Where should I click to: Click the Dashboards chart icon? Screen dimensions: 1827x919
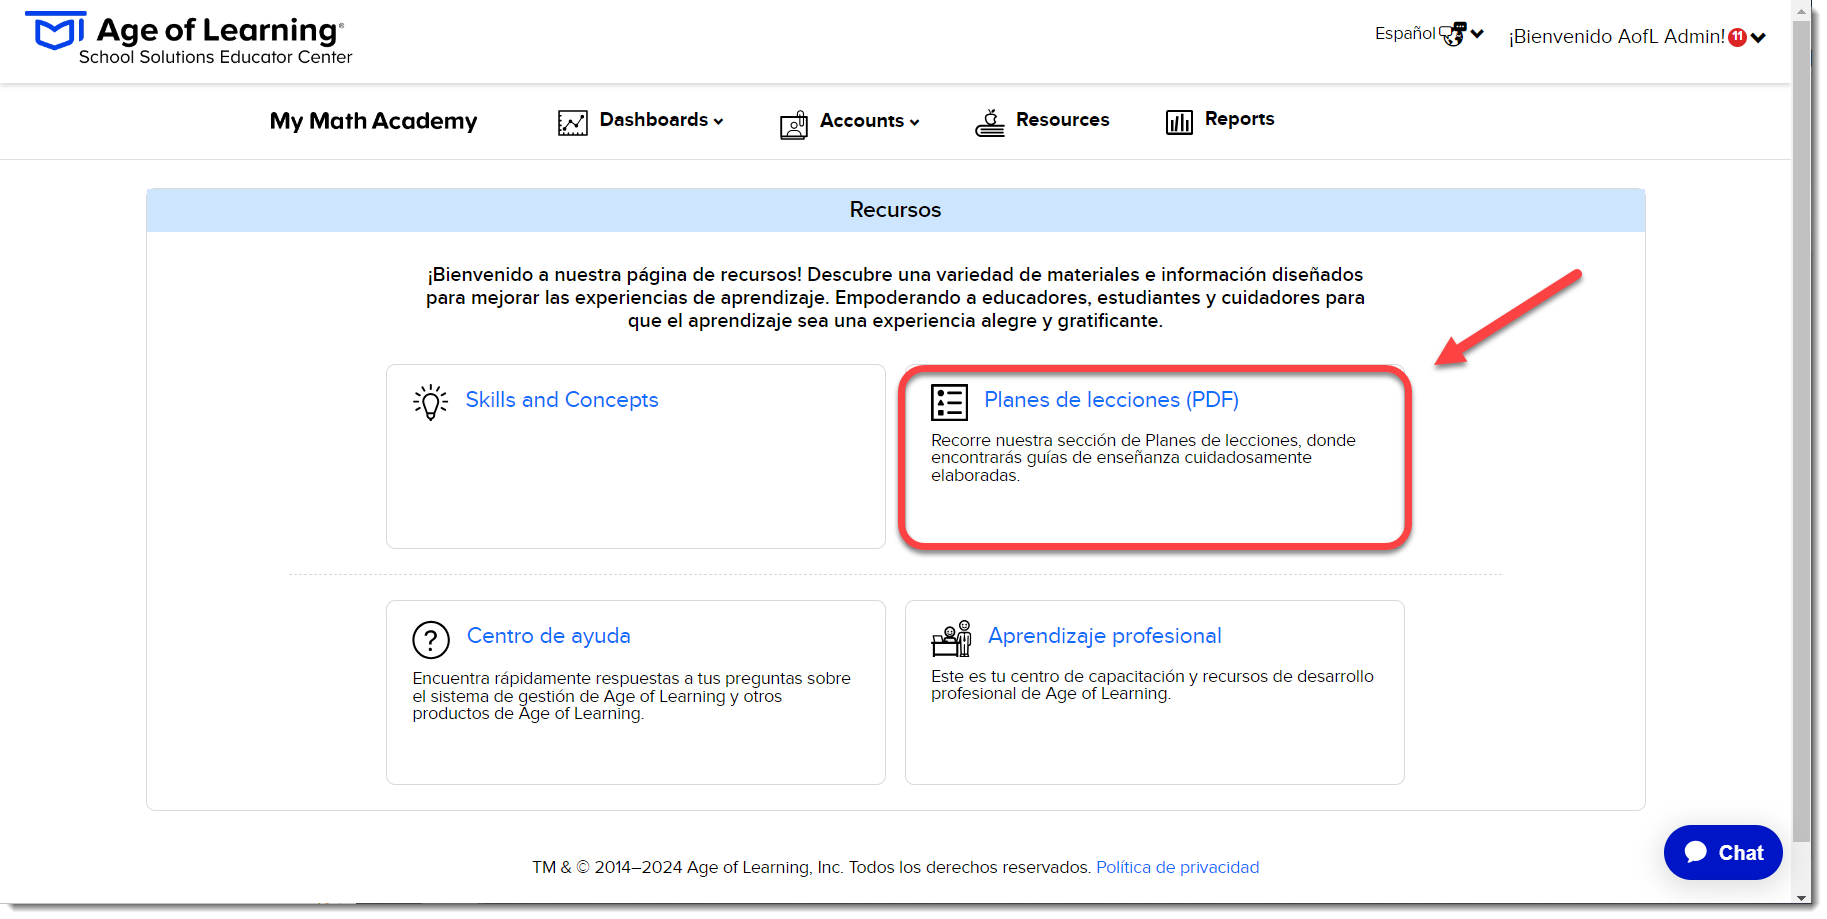[x=572, y=123]
